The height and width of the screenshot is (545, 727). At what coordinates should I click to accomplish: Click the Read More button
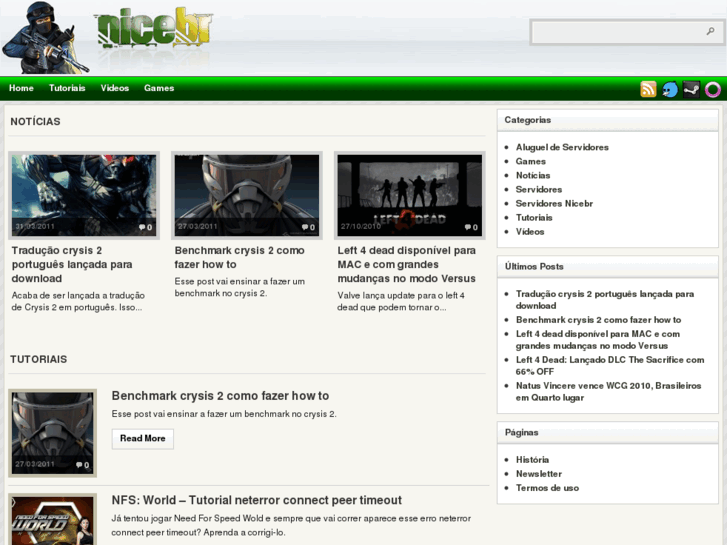click(143, 439)
